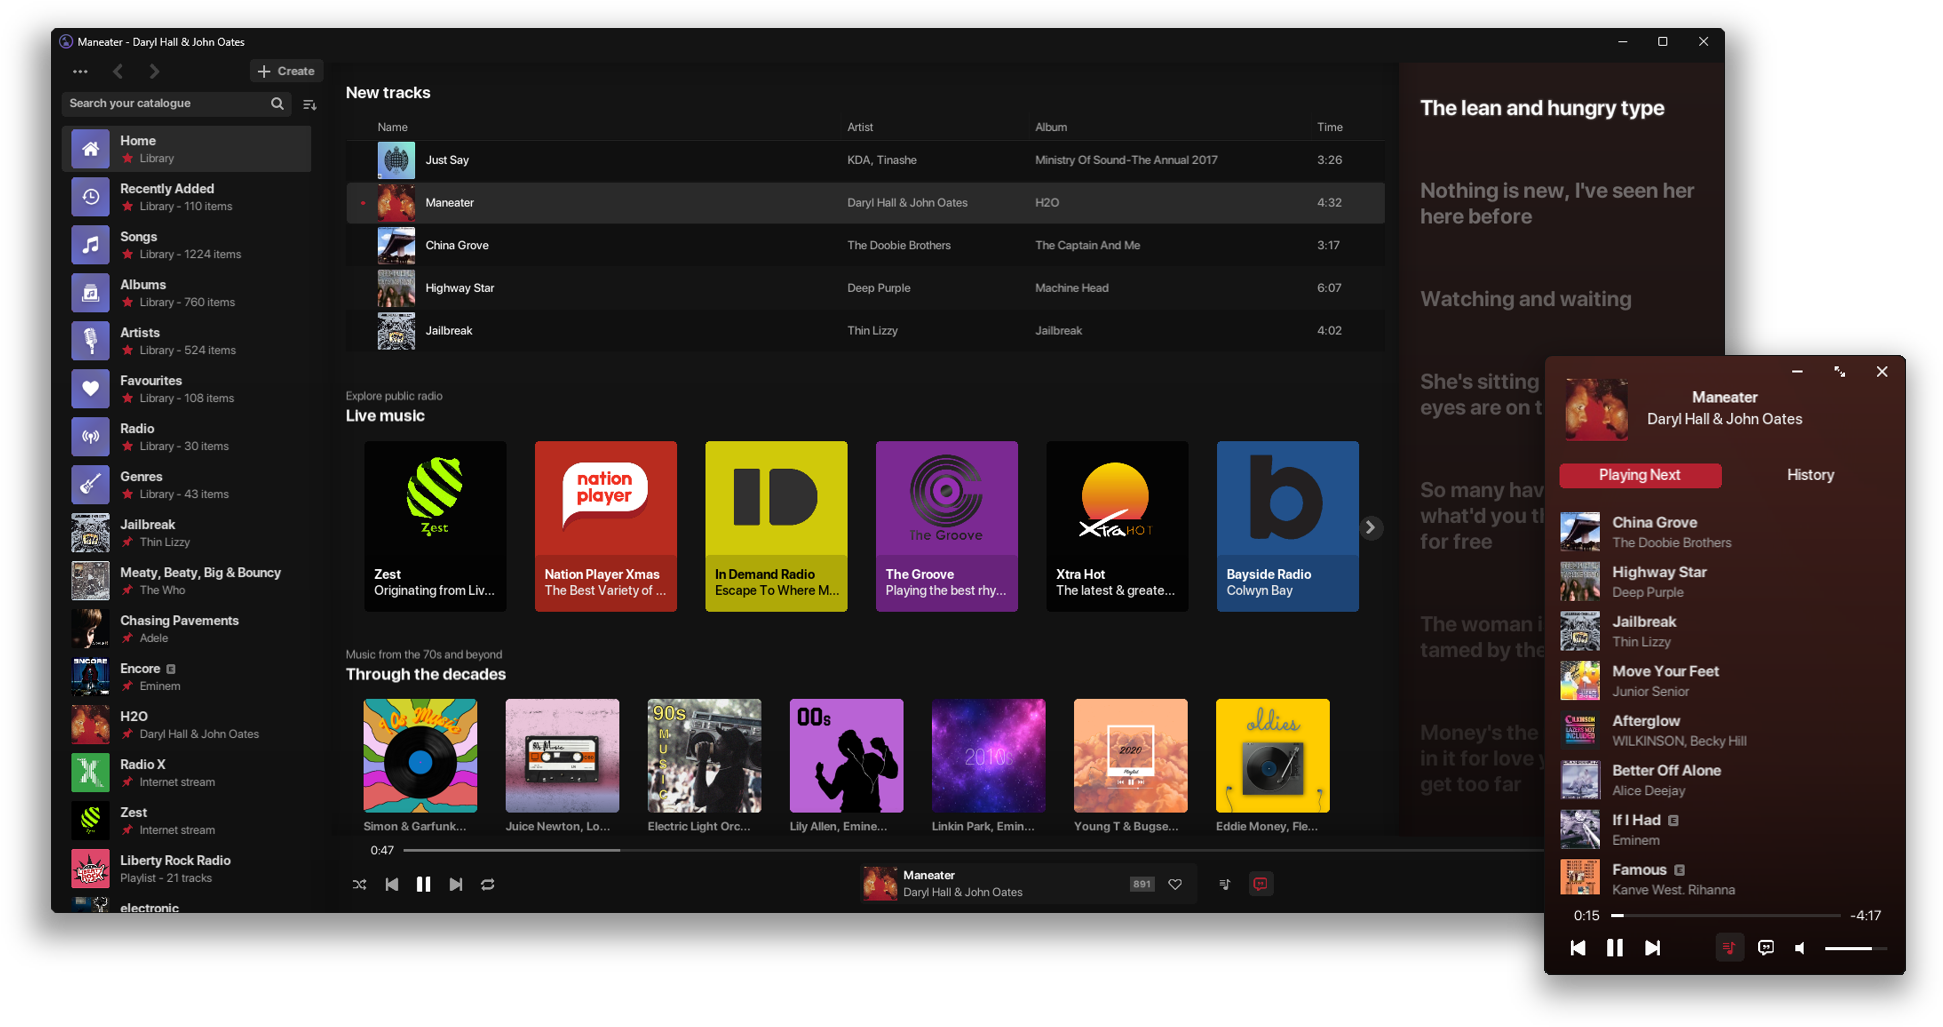
Task: Open Favourites in the sidebar
Action: 186,389
